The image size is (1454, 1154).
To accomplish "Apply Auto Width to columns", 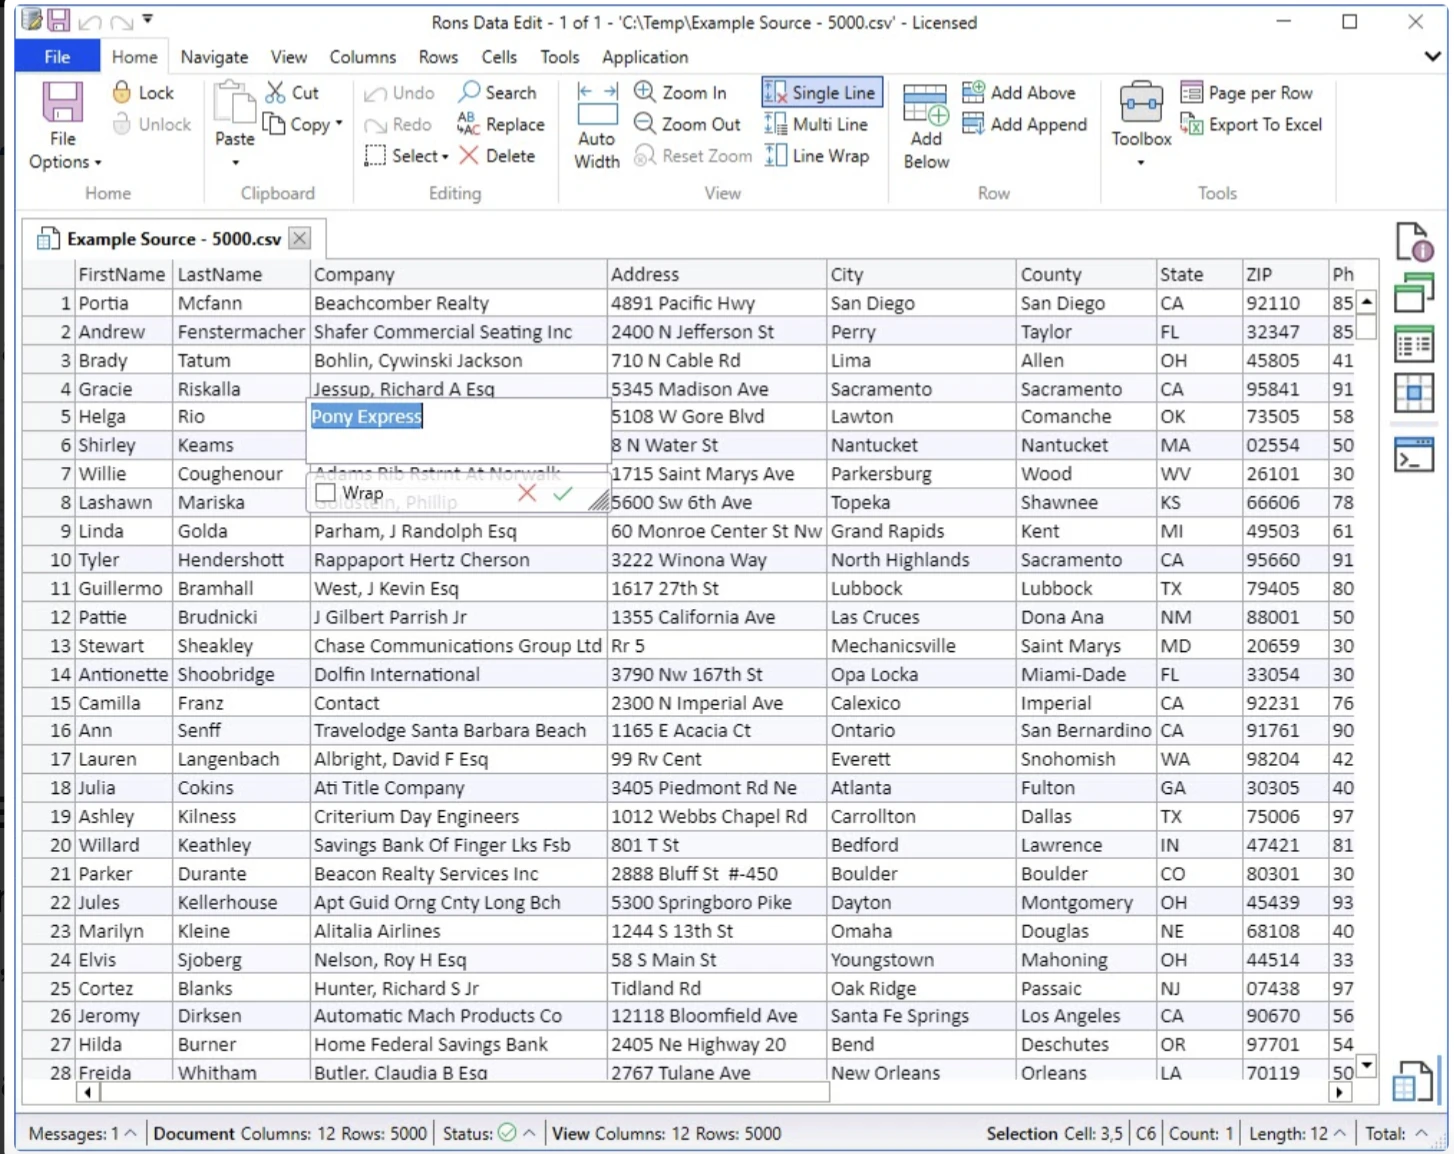I will [x=597, y=126].
